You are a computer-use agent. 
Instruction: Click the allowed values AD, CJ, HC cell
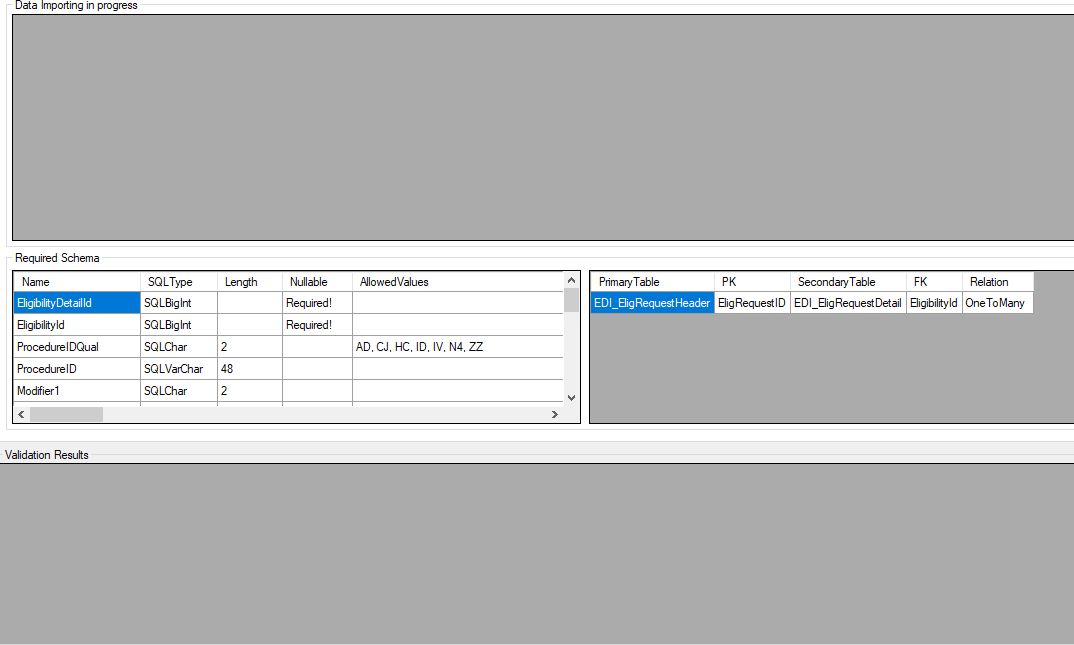pos(458,346)
